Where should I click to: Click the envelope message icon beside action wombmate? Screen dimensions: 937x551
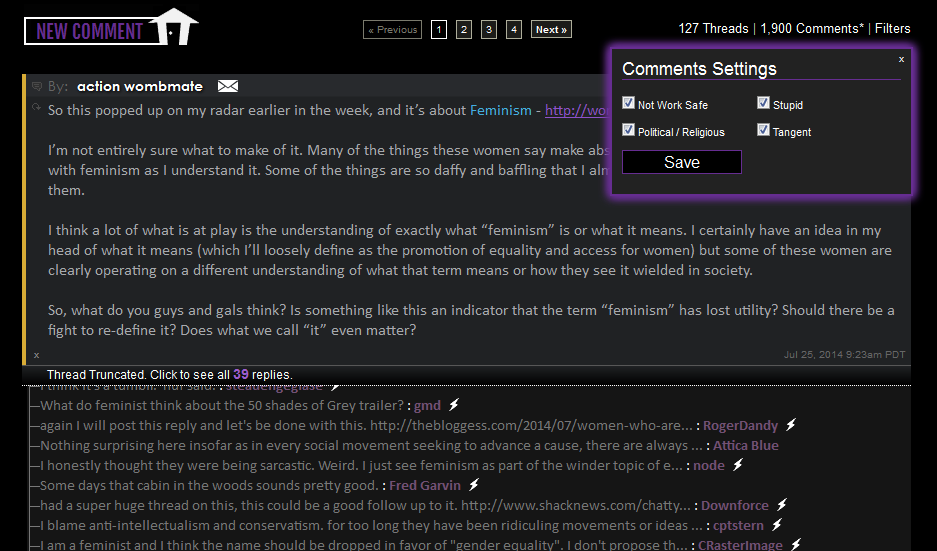tap(228, 86)
